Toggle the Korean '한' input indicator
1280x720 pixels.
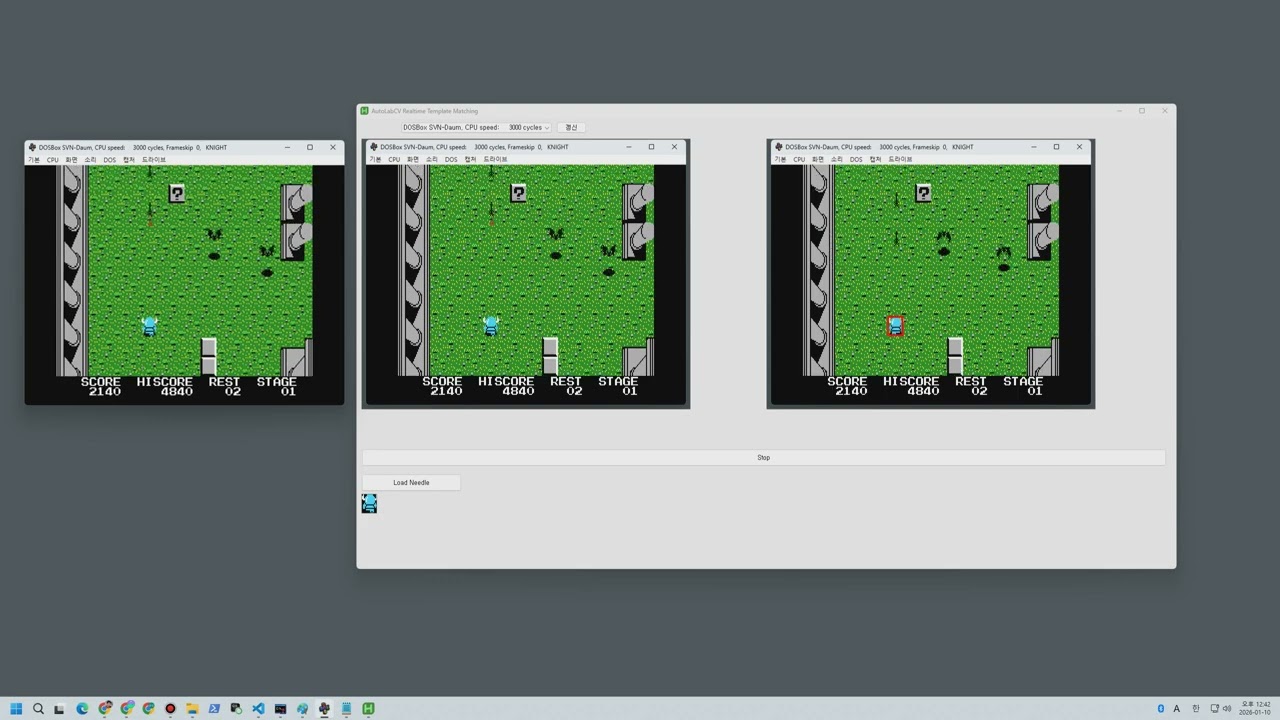click(x=1195, y=709)
